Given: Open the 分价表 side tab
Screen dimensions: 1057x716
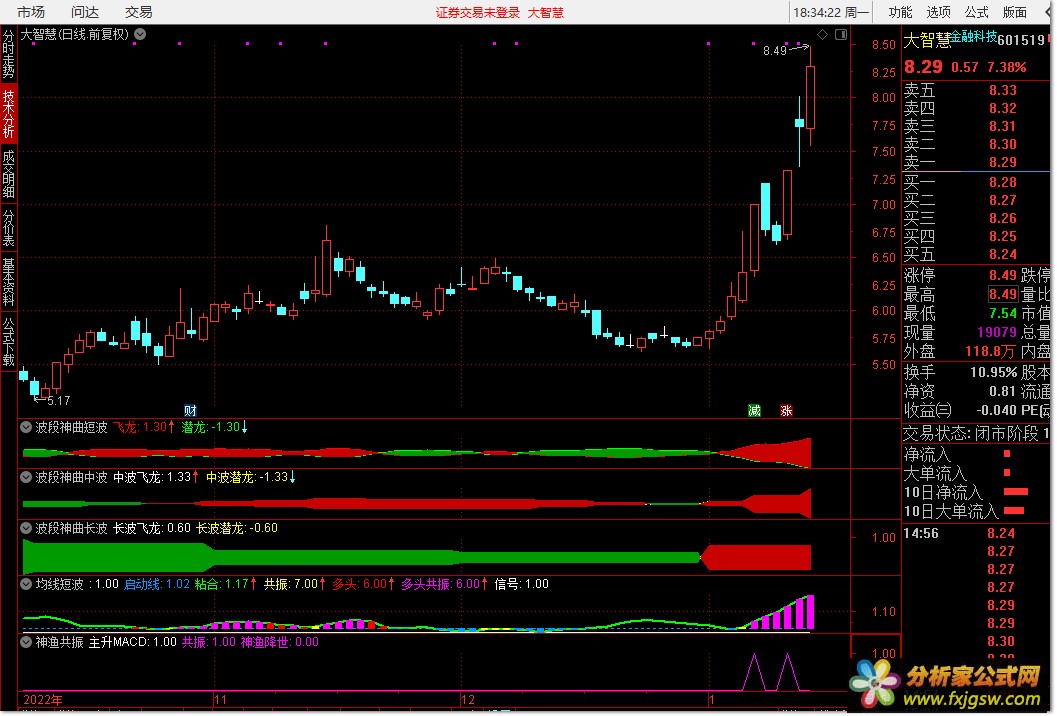Looking at the screenshot, I should tap(8, 228).
